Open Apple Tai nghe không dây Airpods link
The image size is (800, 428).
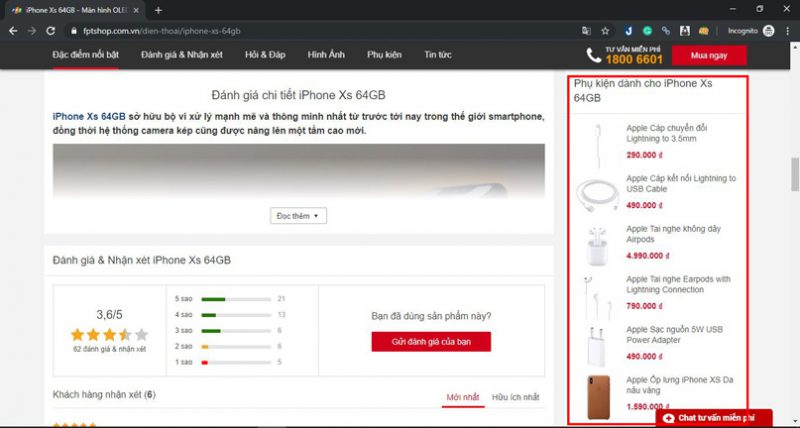point(673,234)
